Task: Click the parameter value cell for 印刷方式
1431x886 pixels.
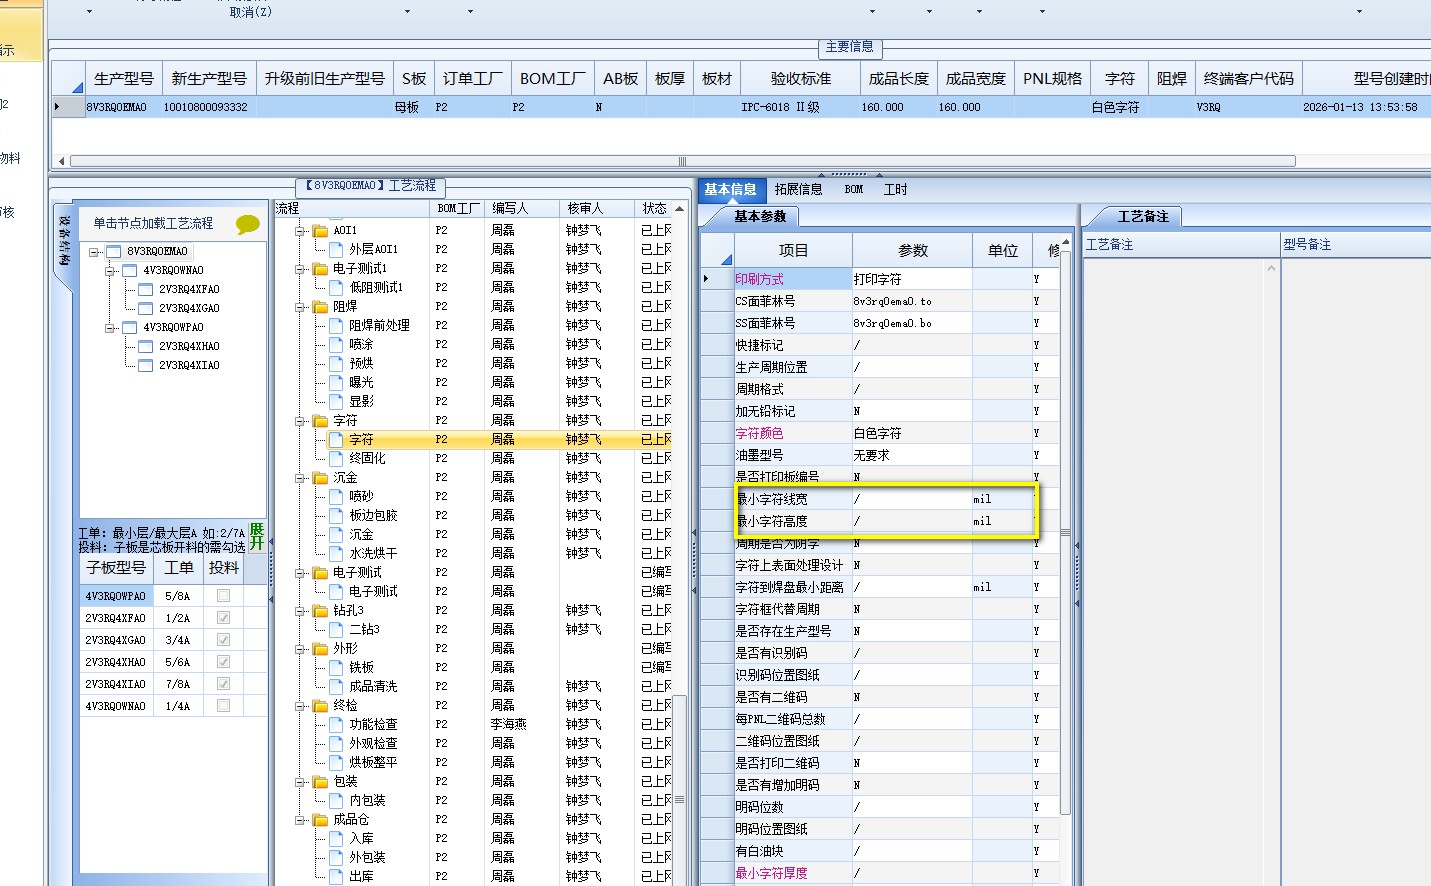Action: coord(912,279)
